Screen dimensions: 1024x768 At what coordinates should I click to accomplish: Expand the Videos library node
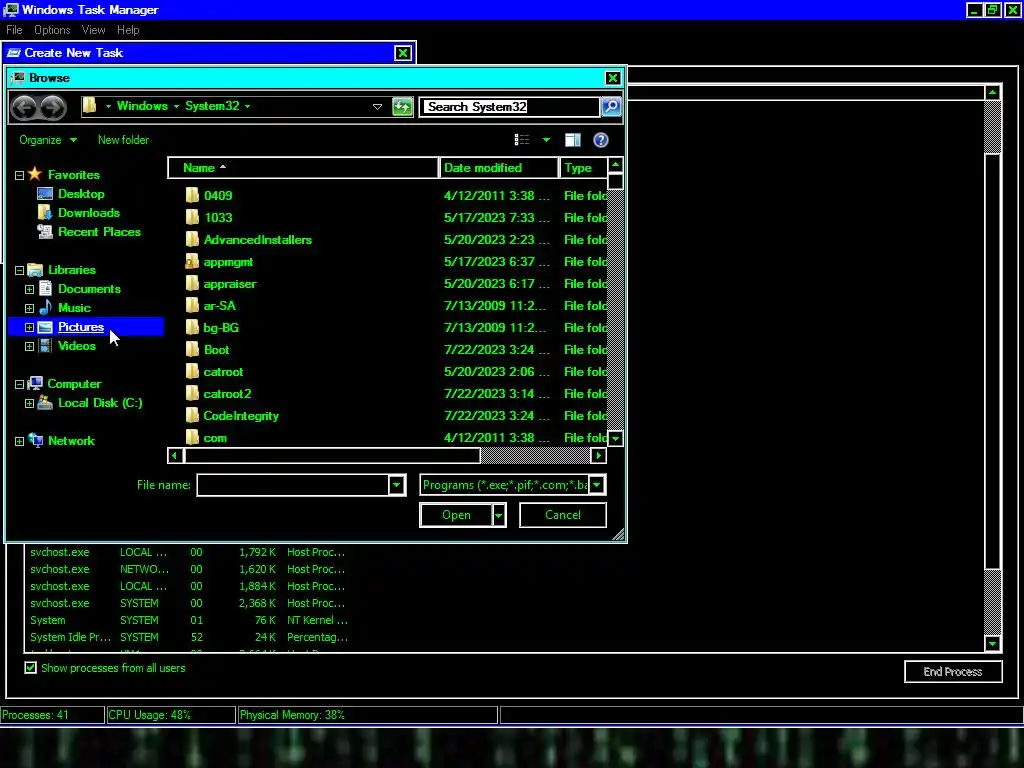click(29, 347)
